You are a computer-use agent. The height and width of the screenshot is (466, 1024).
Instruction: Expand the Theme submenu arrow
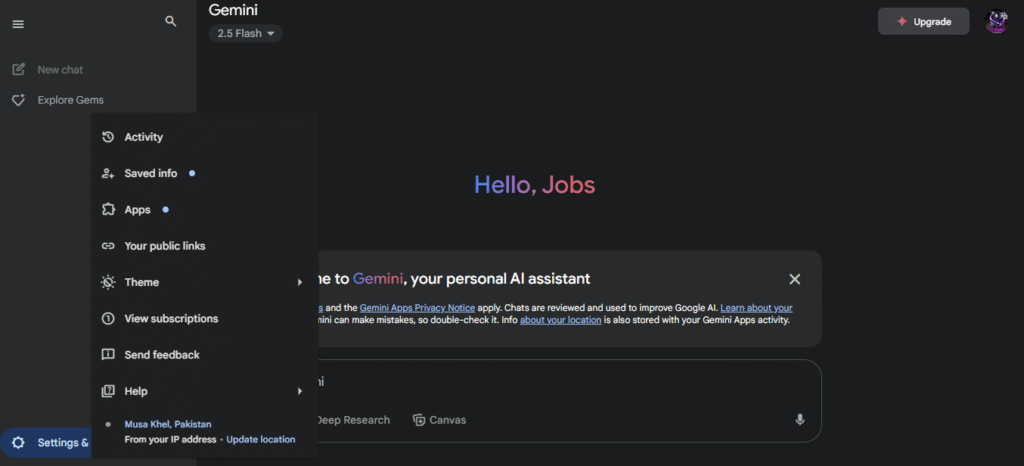click(x=300, y=283)
